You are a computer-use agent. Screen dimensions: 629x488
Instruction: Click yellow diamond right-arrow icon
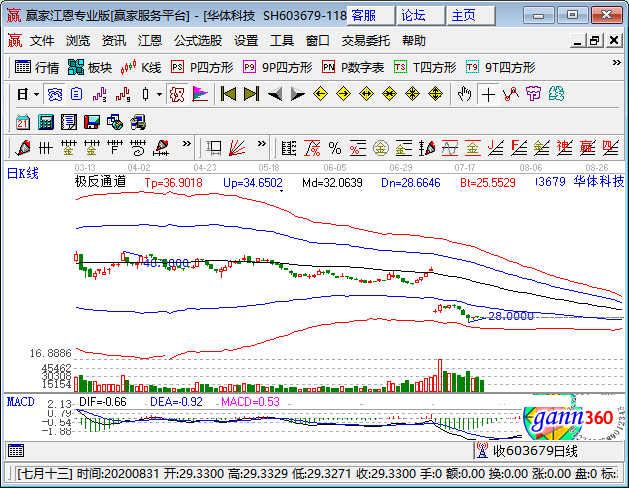(343, 94)
